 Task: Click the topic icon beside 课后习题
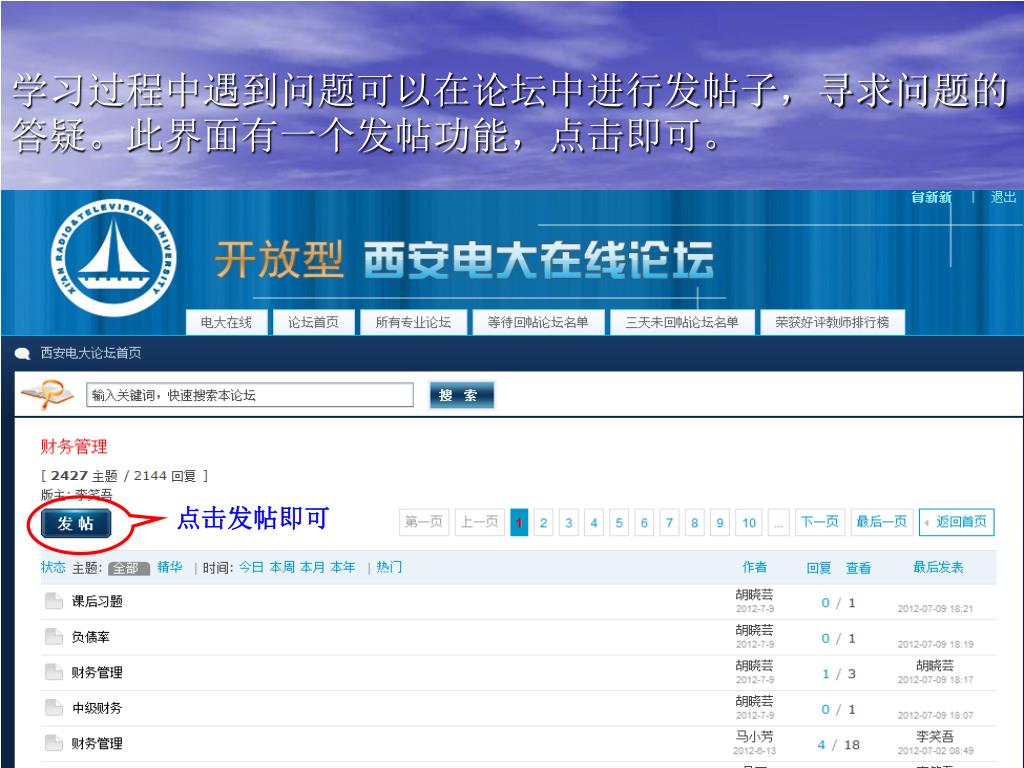pos(54,601)
